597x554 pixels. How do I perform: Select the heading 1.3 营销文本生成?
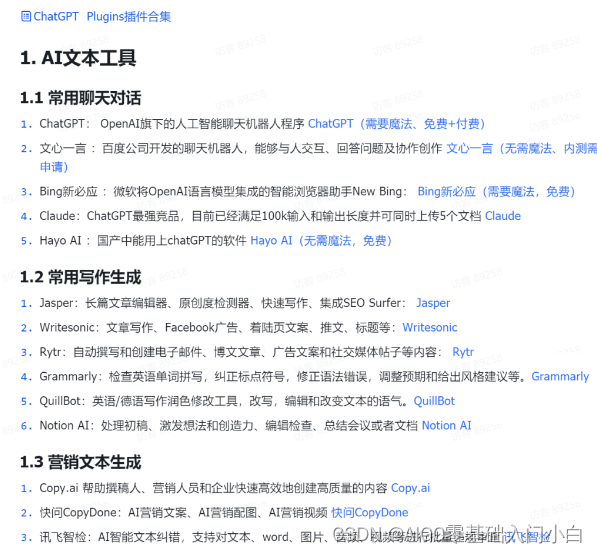80,462
